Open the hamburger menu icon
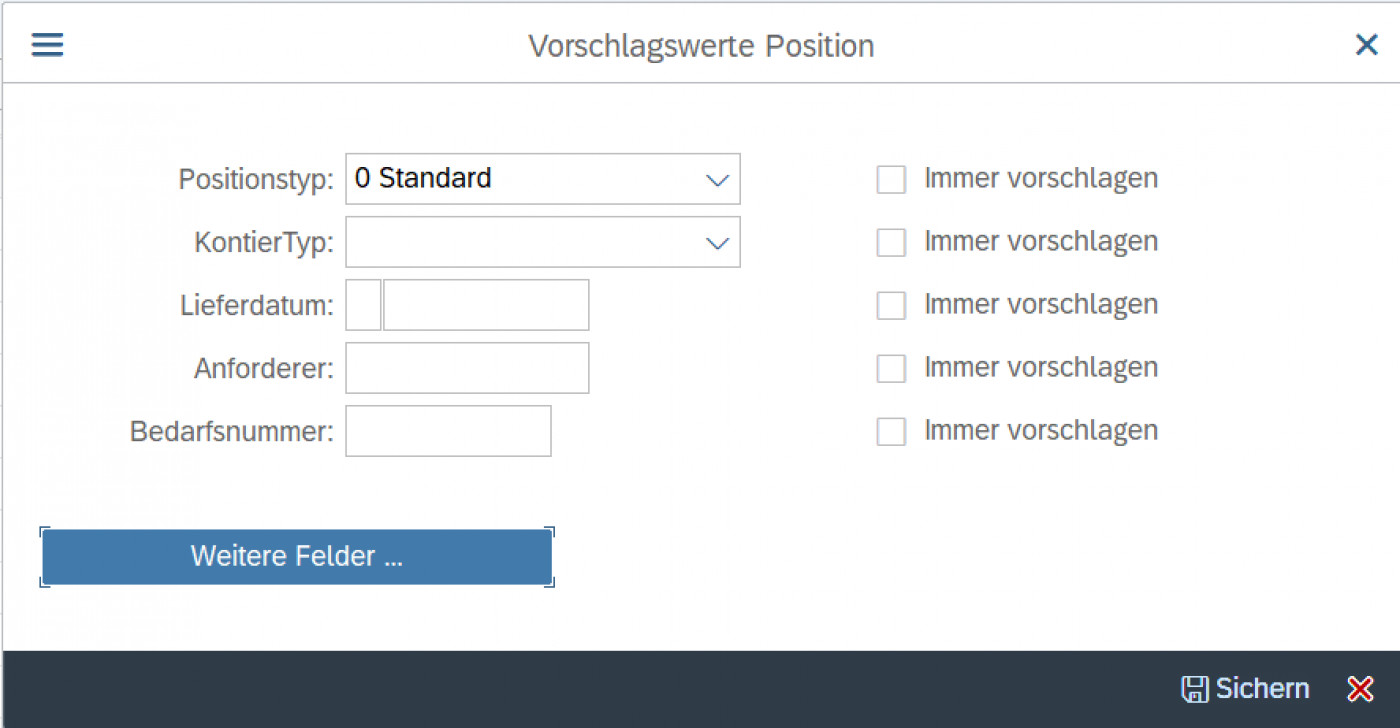The height and width of the screenshot is (728, 1400). coord(46,44)
